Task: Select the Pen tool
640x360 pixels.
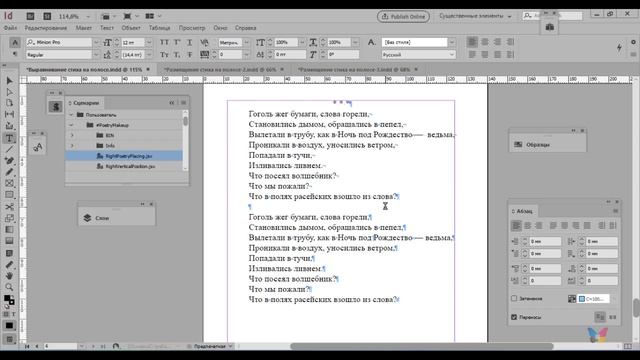Action: pos(9,161)
